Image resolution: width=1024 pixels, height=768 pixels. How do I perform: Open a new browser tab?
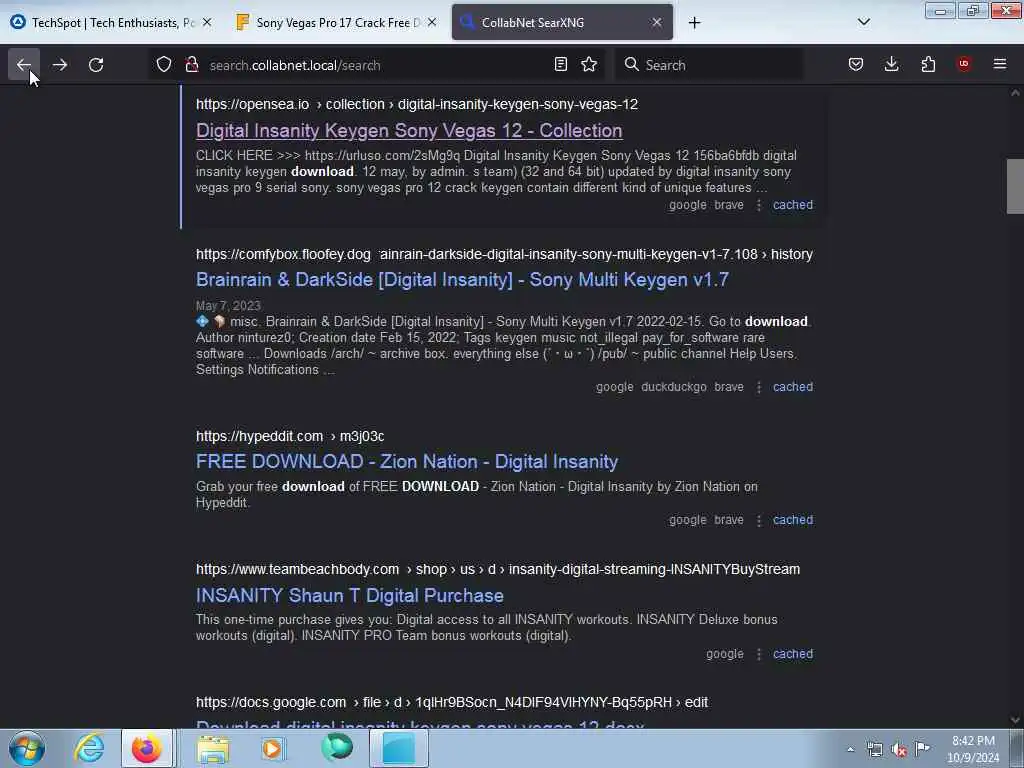[x=694, y=23]
